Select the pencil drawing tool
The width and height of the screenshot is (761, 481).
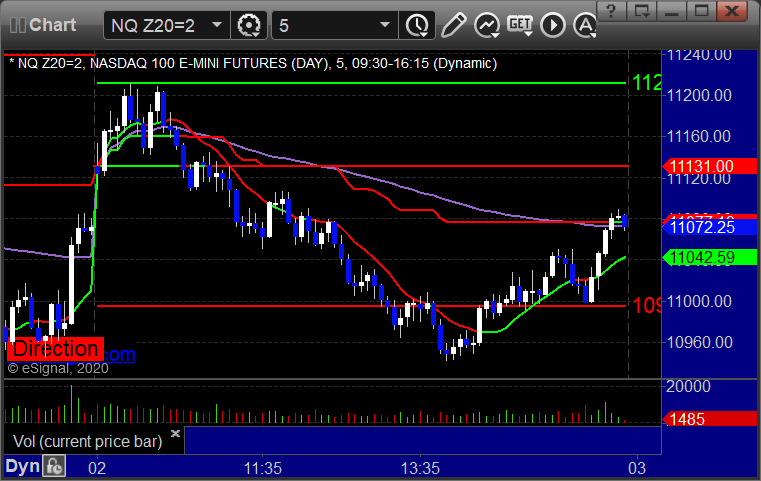click(x=454, y=25)
